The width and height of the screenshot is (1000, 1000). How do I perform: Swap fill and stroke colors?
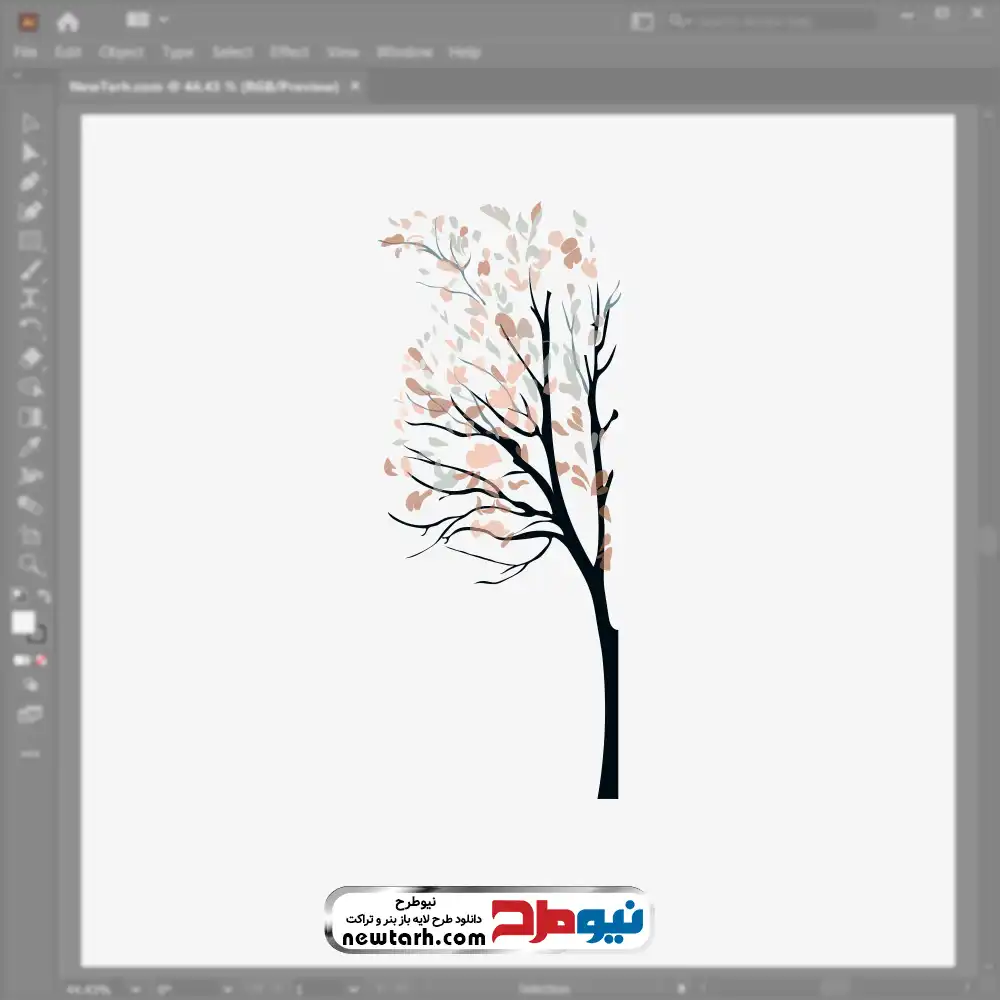(42, 596)
